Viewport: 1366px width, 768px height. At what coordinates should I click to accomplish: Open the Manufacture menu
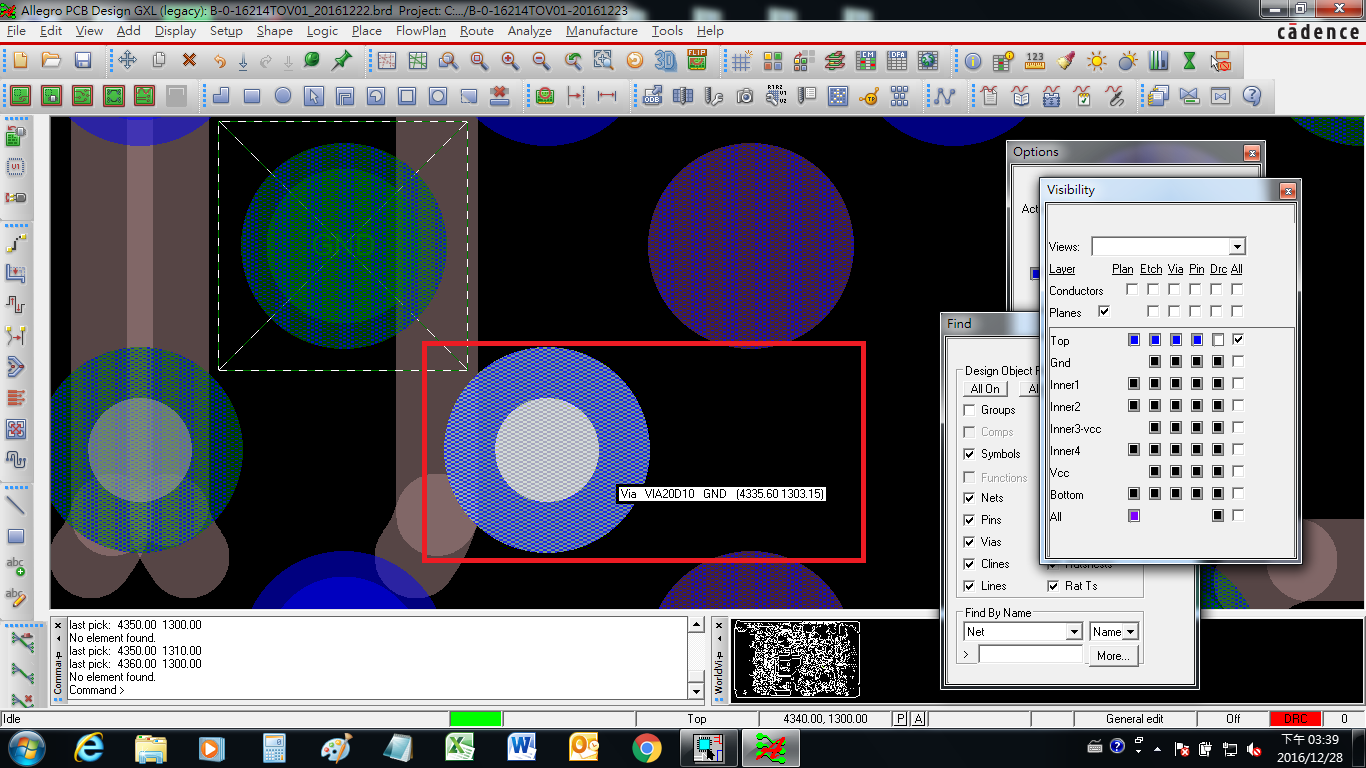[601, 31]
